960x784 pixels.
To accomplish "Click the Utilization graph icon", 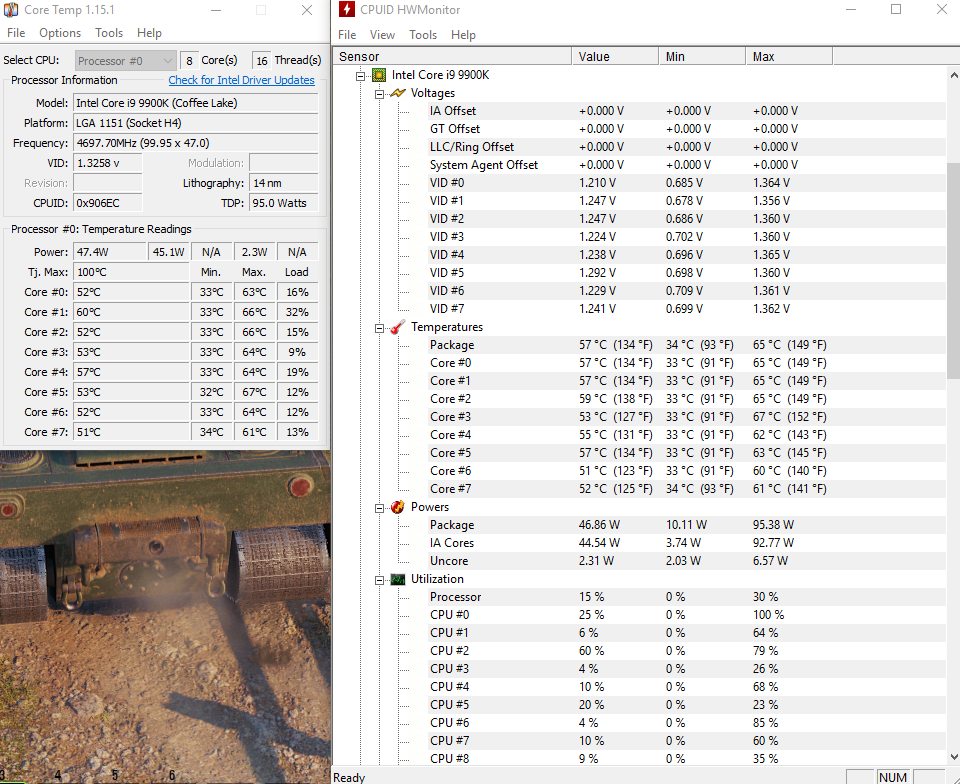I will 398,579.
